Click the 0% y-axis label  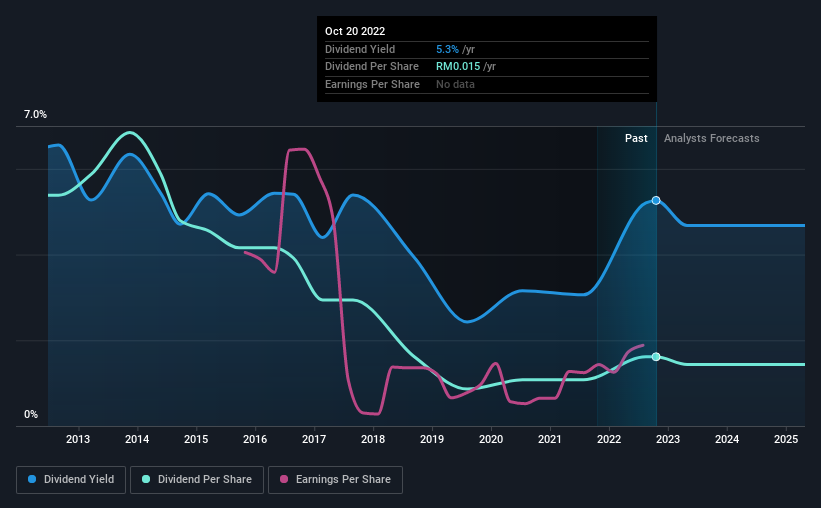31,414
